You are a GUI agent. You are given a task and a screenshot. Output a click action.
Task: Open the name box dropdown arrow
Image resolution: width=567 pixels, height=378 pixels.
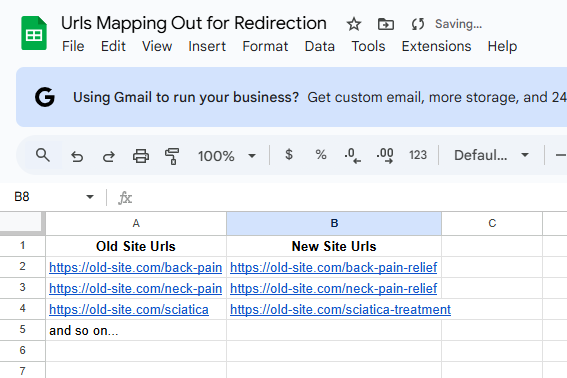90,197
